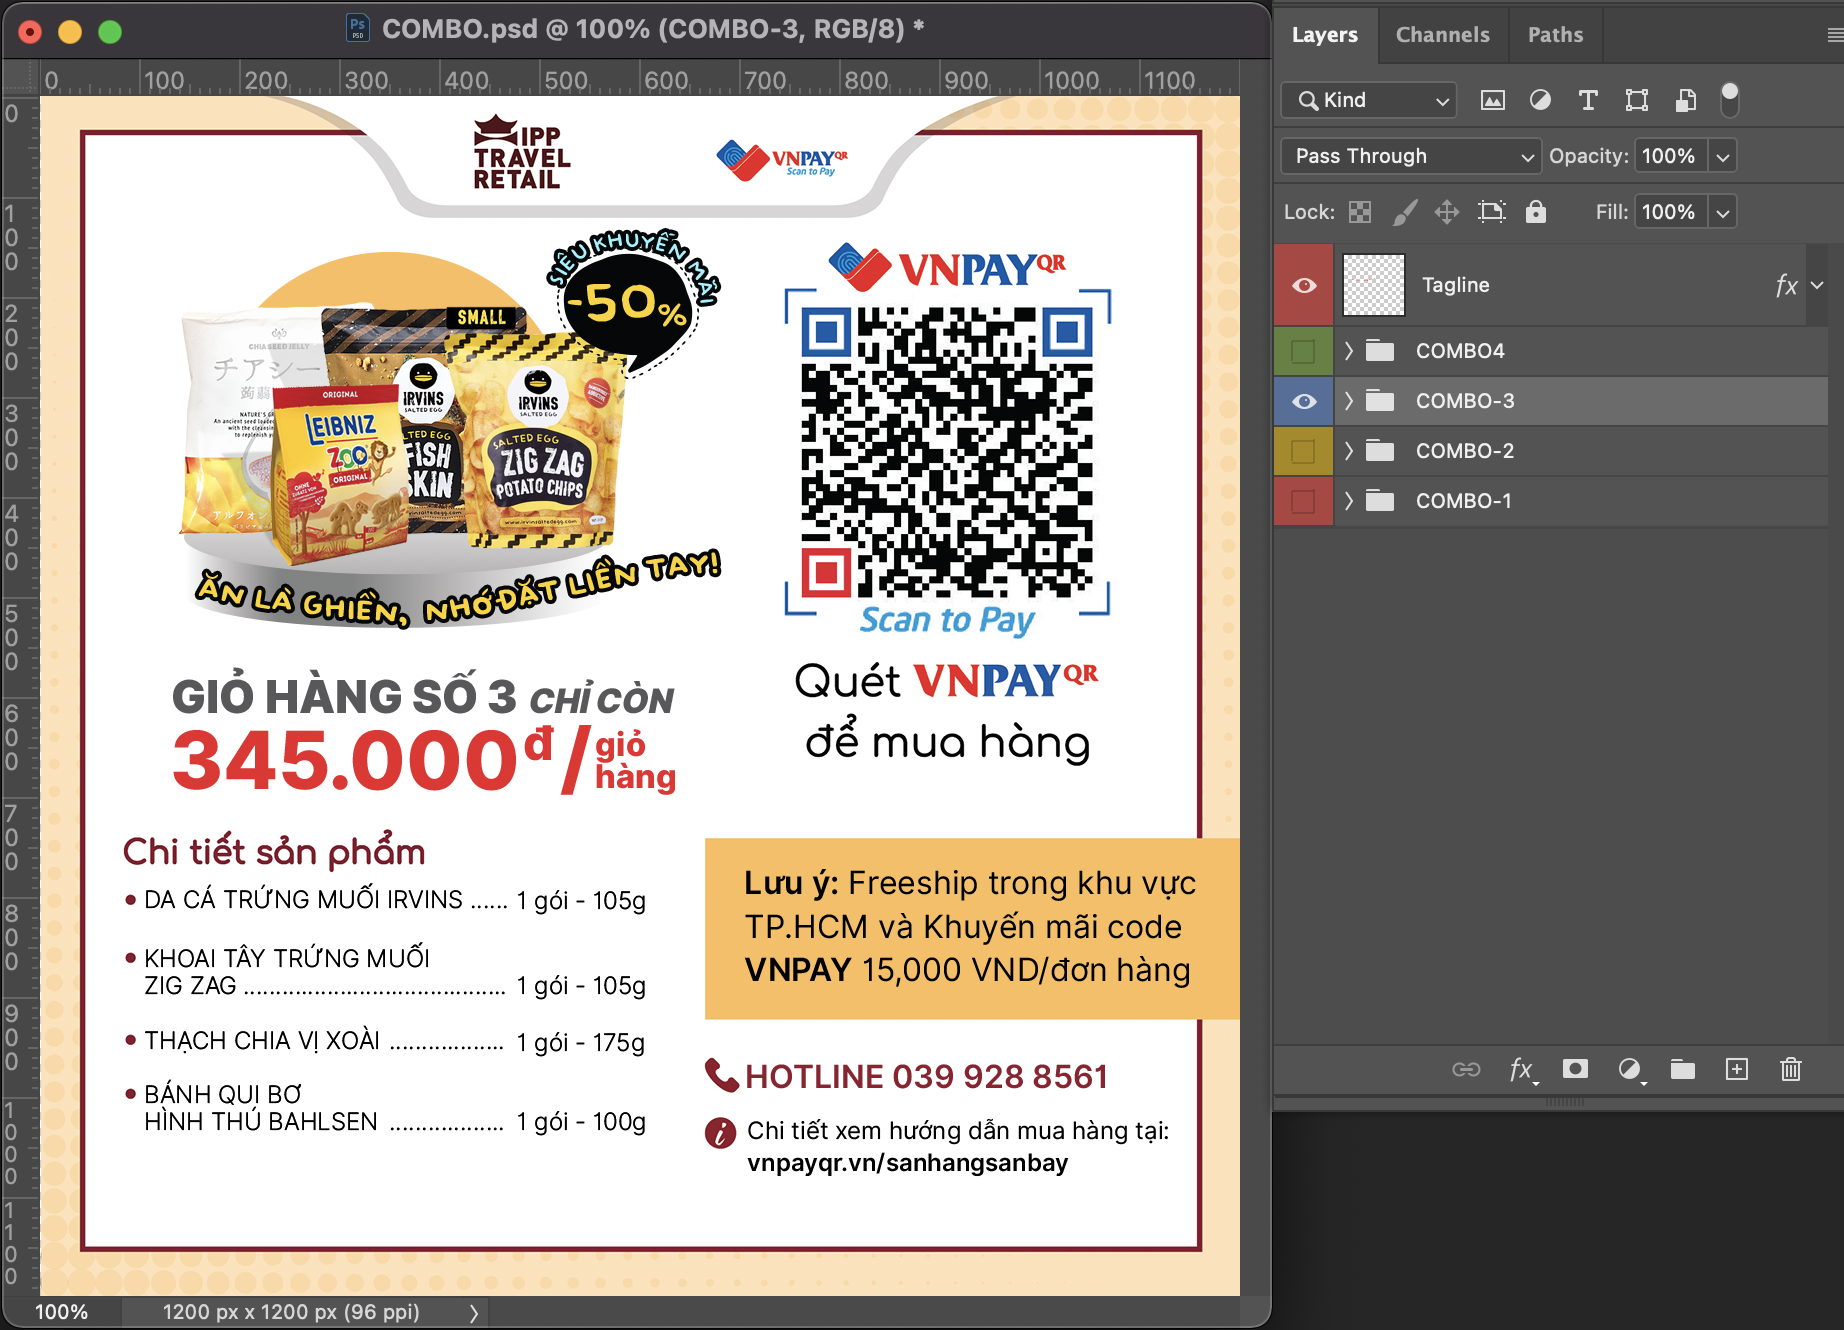The width and height of the screenshot is (1844, 1330).
Task: Add layer style fx button at bottom
Action: 1522,1069
